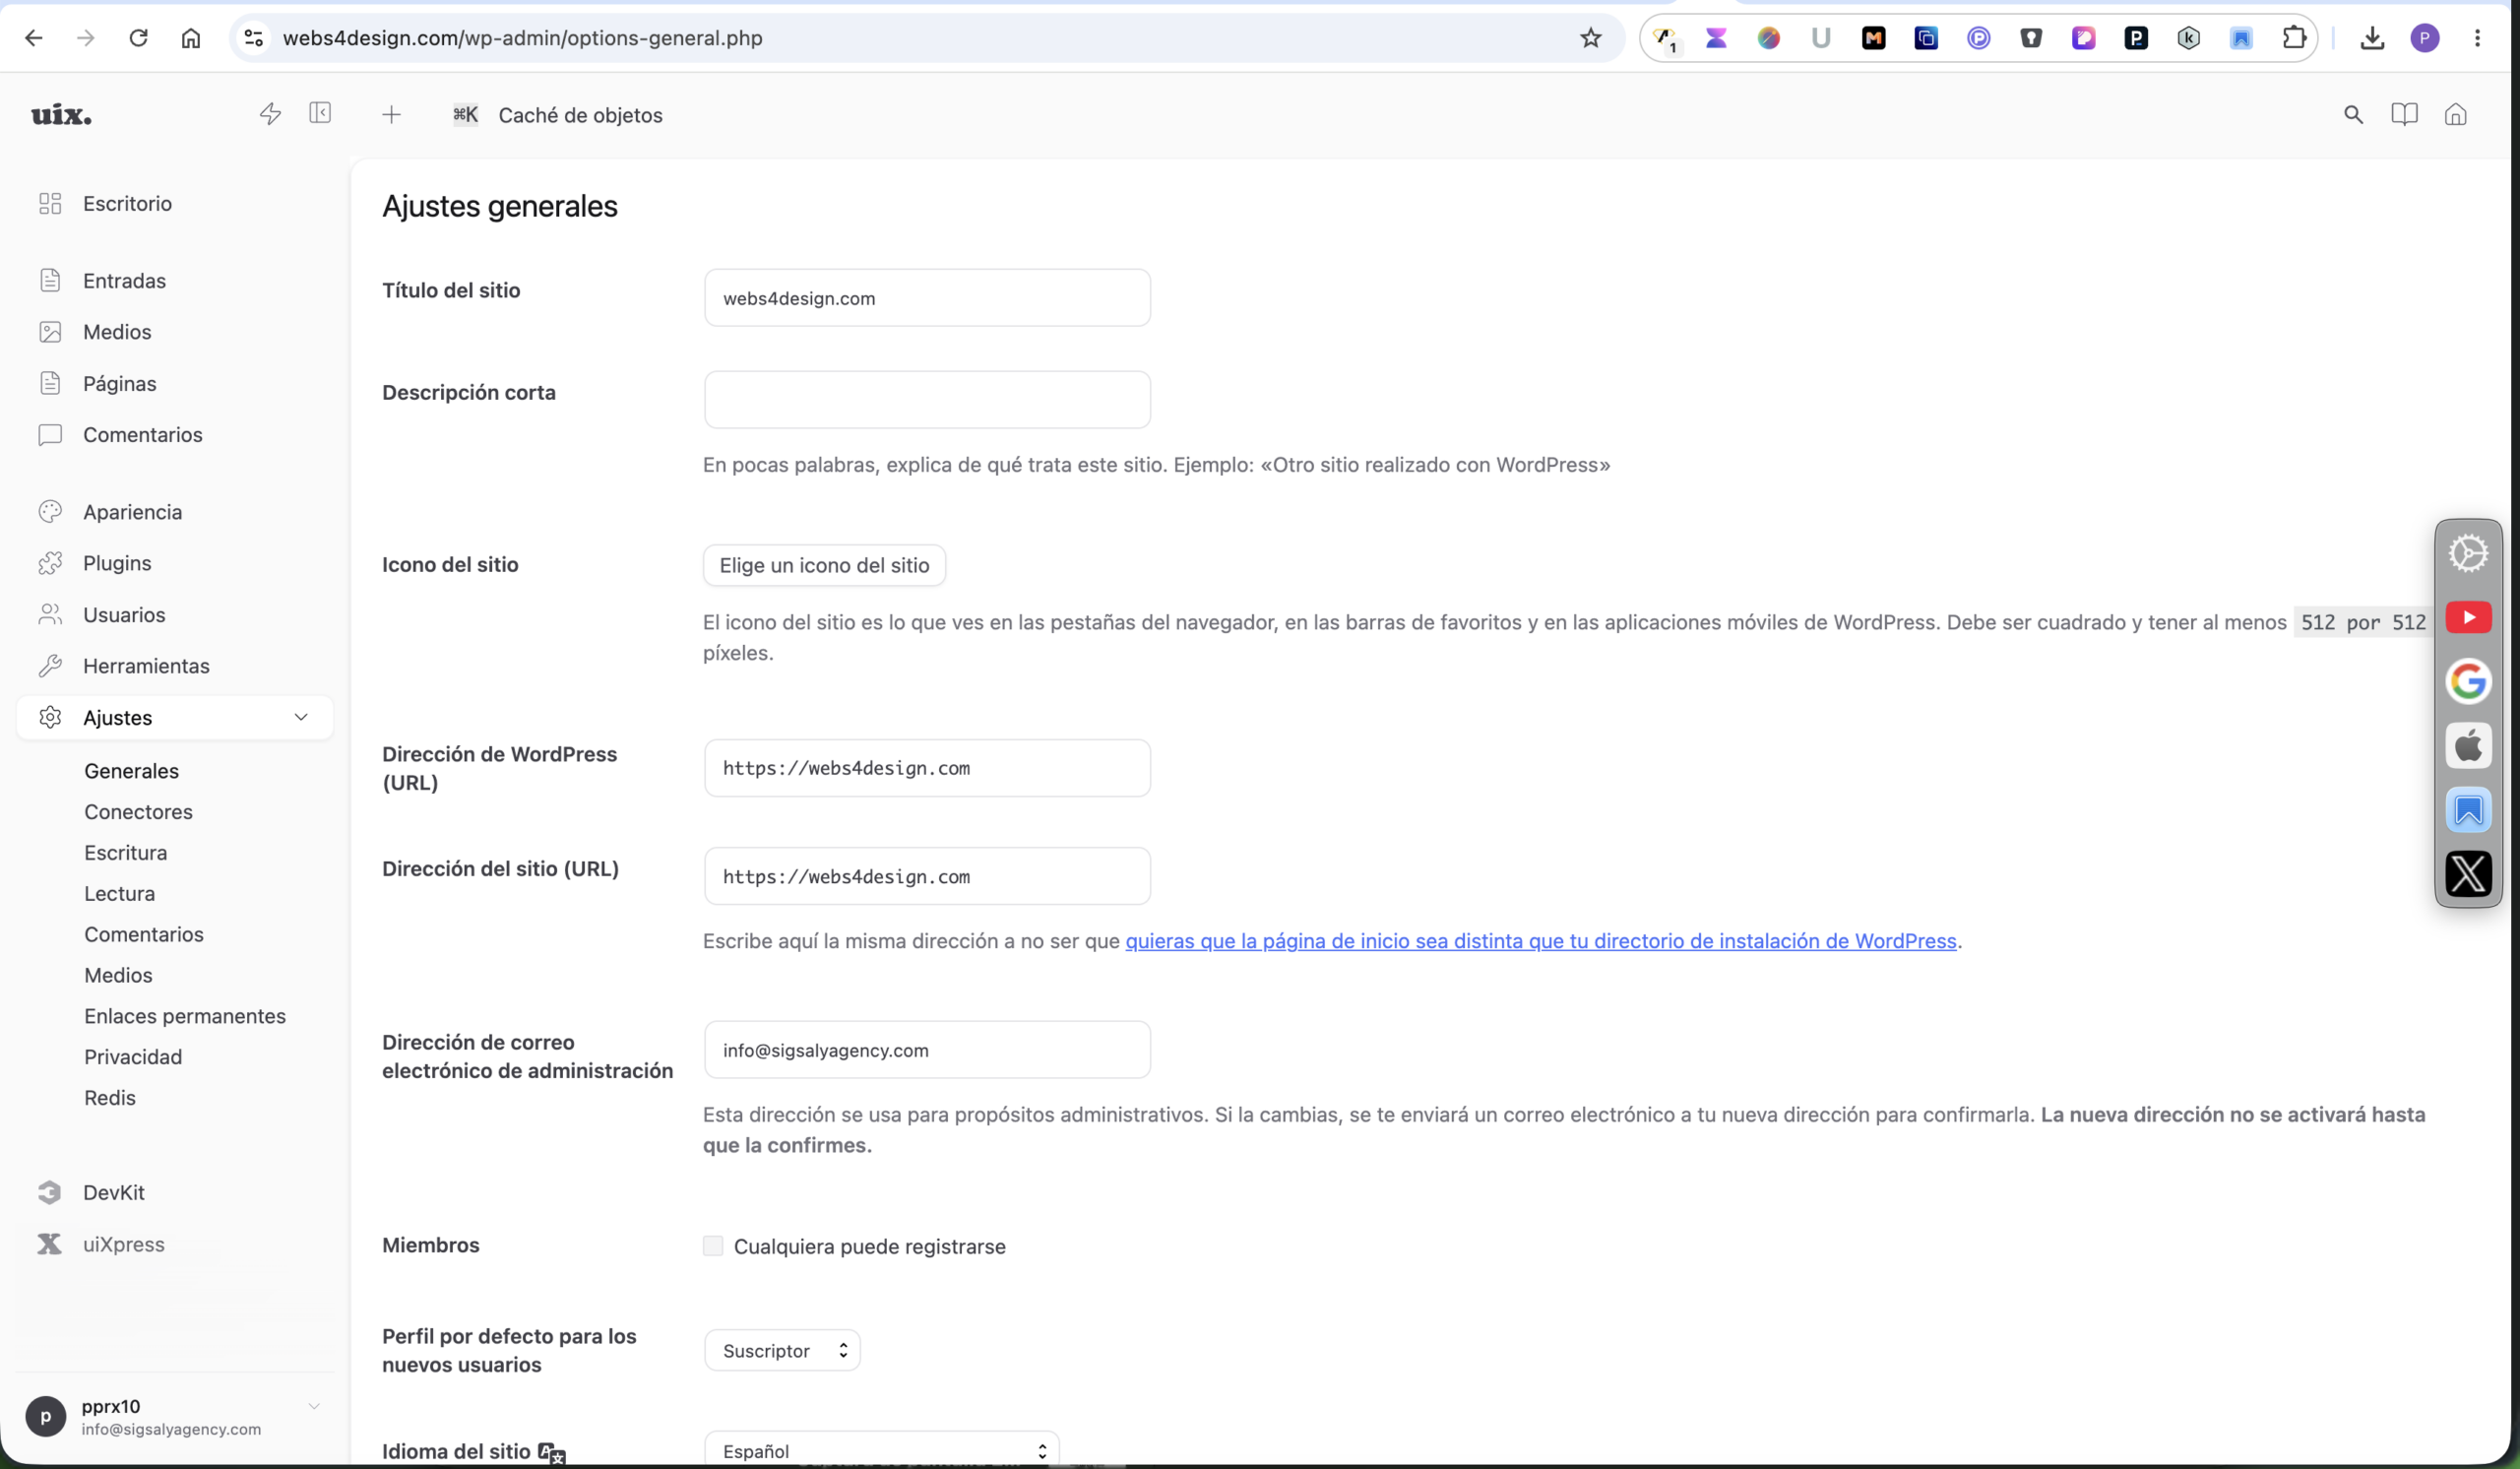Viewport: 2520px width, 1469px height.
Task: Select Lectura settings submenu
Action: (119, 894)
